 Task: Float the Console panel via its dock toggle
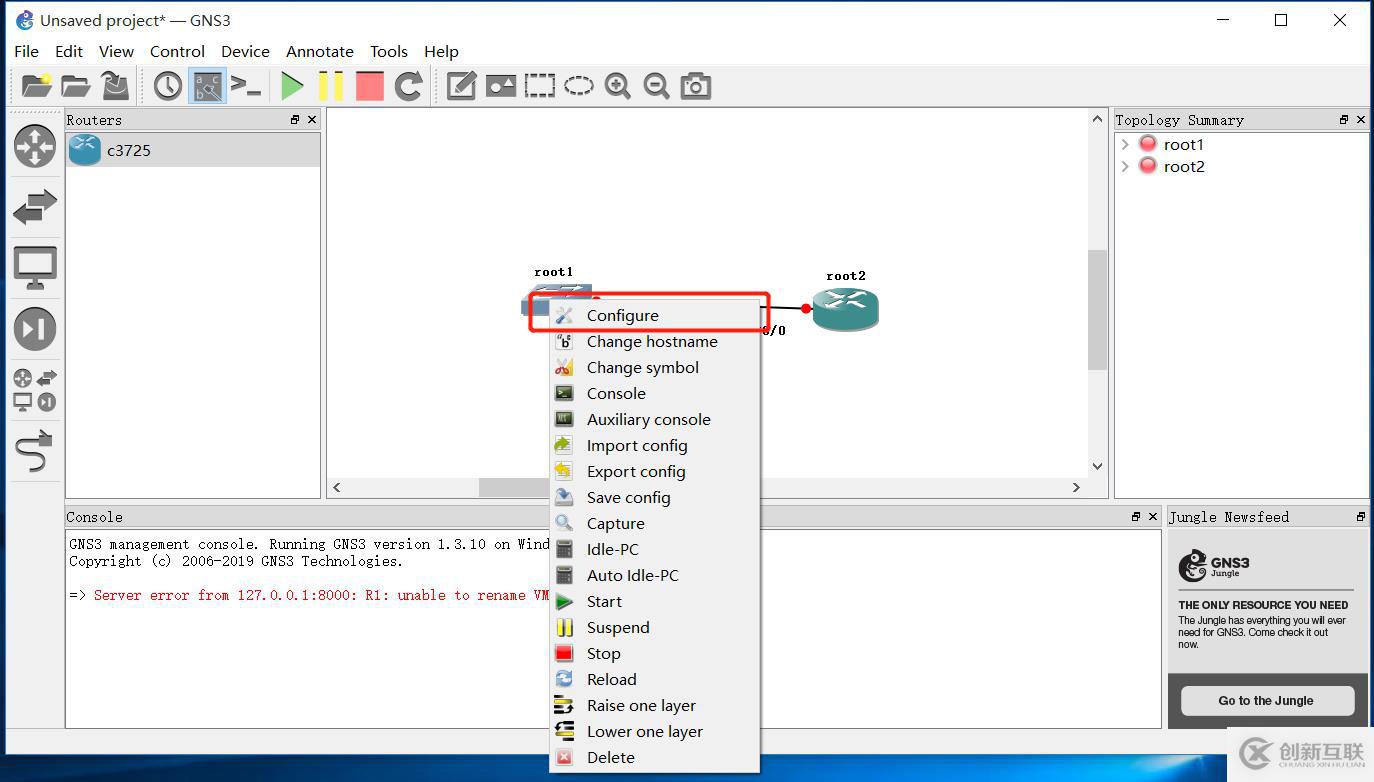coord(1136,517)
